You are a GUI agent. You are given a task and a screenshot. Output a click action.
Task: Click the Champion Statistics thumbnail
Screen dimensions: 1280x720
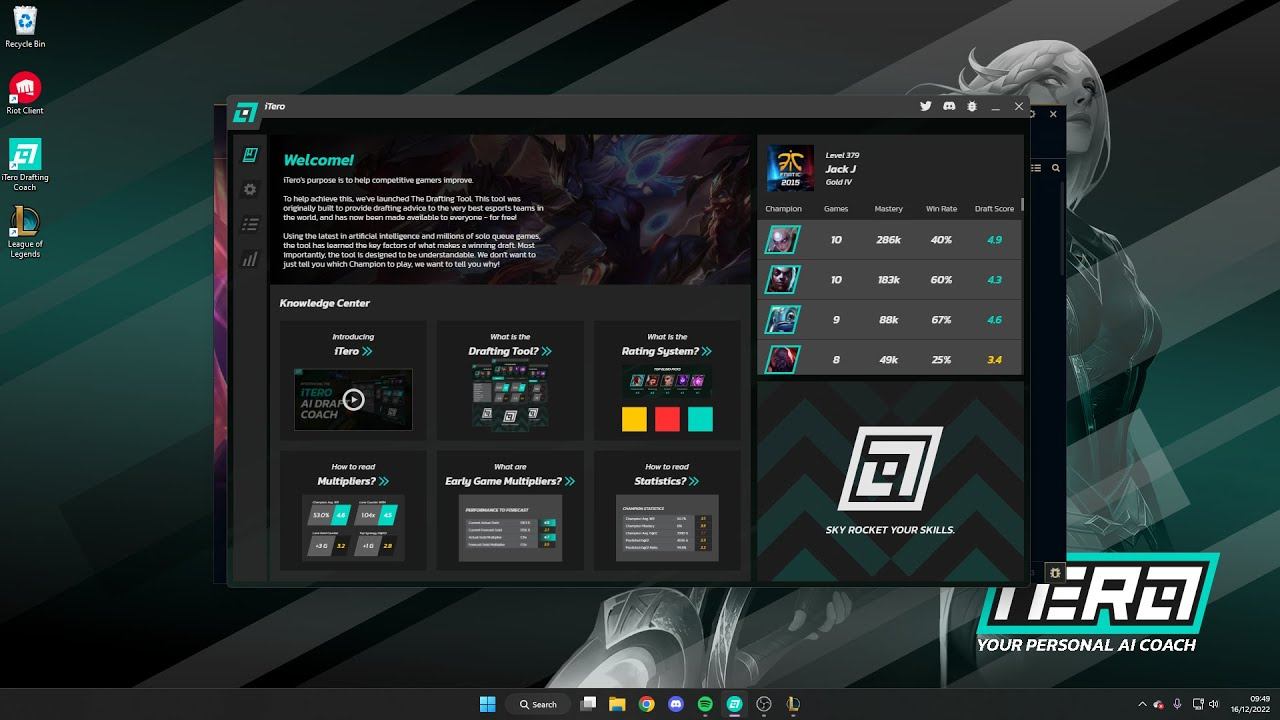point(667,528)
